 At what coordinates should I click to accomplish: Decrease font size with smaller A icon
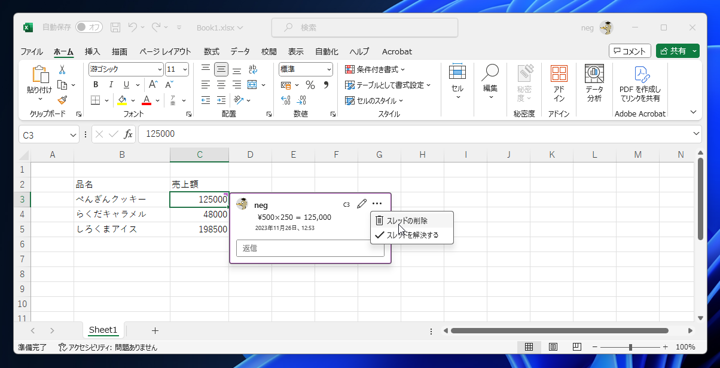(x=169, y=85)
